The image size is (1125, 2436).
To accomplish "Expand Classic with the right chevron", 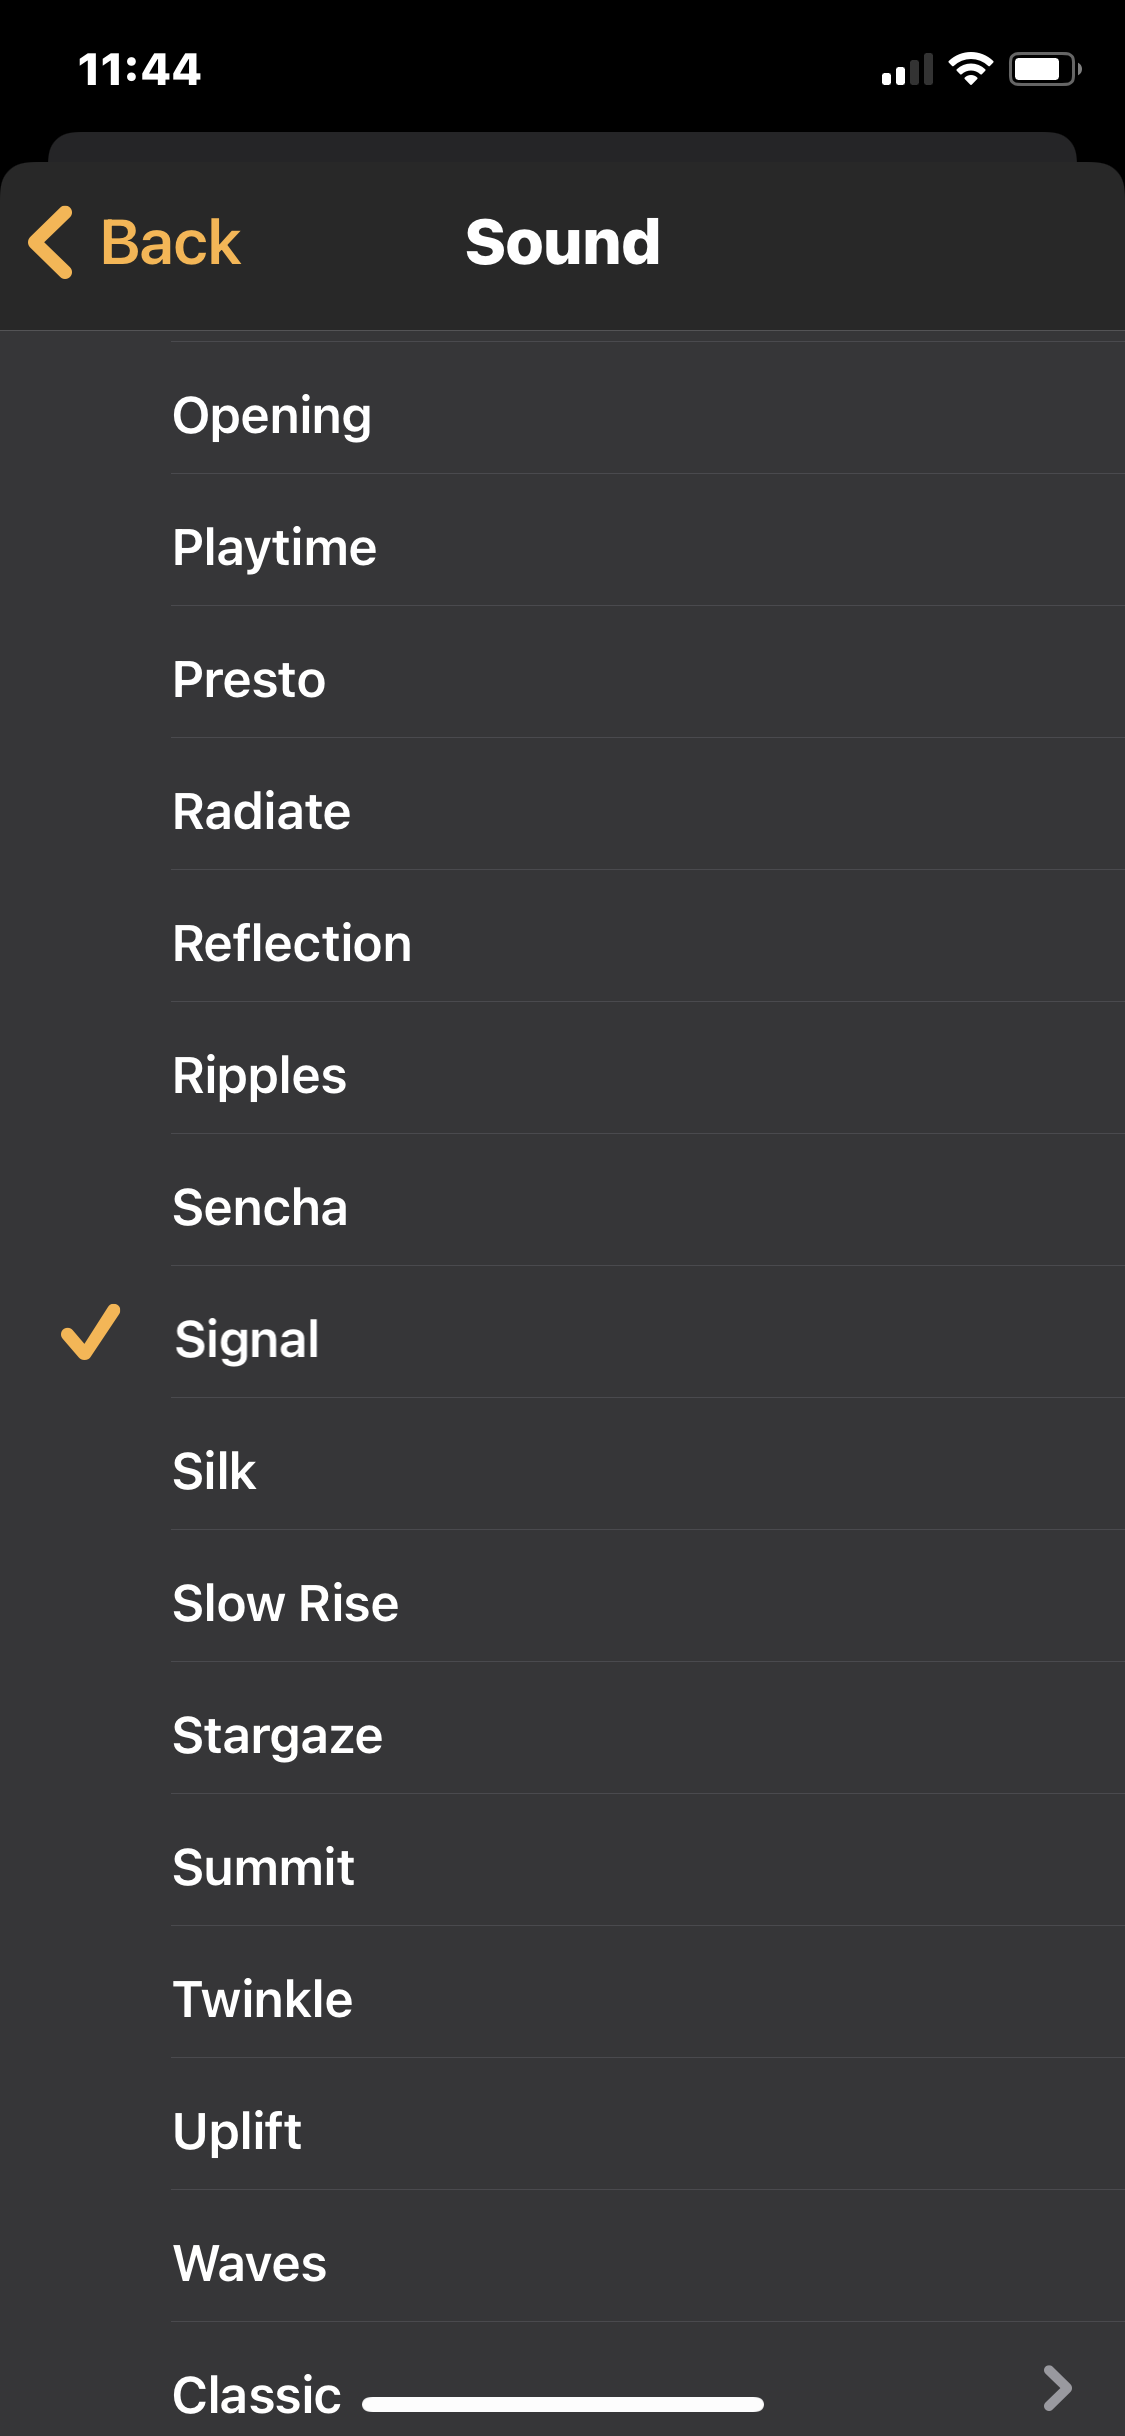I will (x=1056, y=2388).
